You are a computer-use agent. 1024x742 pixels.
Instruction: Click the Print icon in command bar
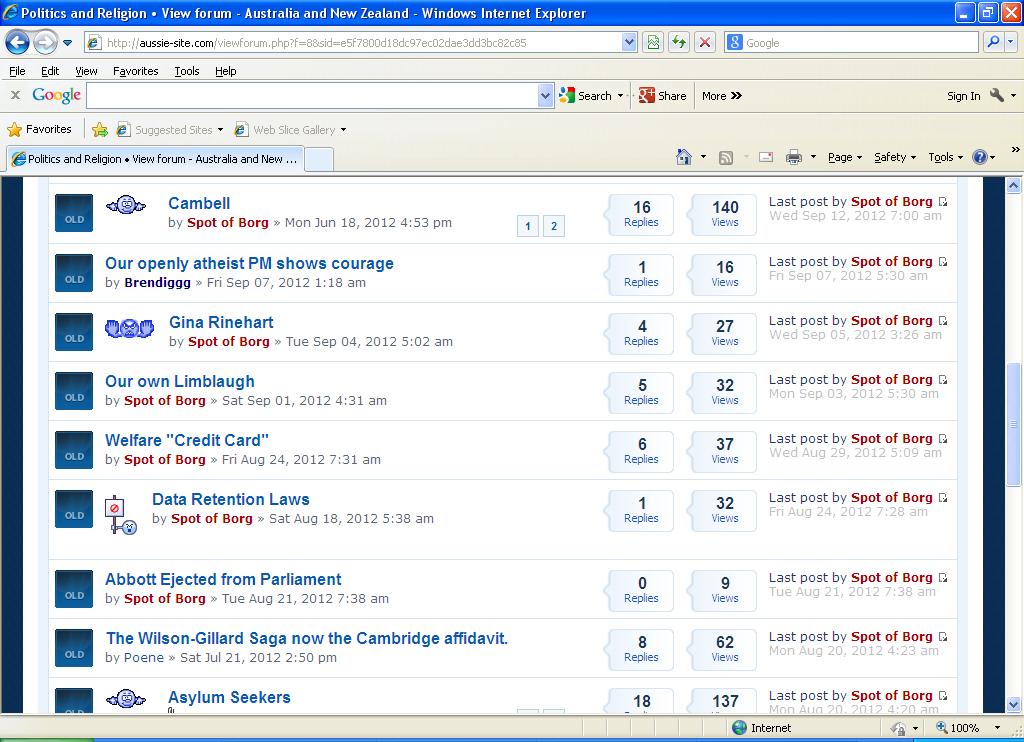(x=794, y=157)
